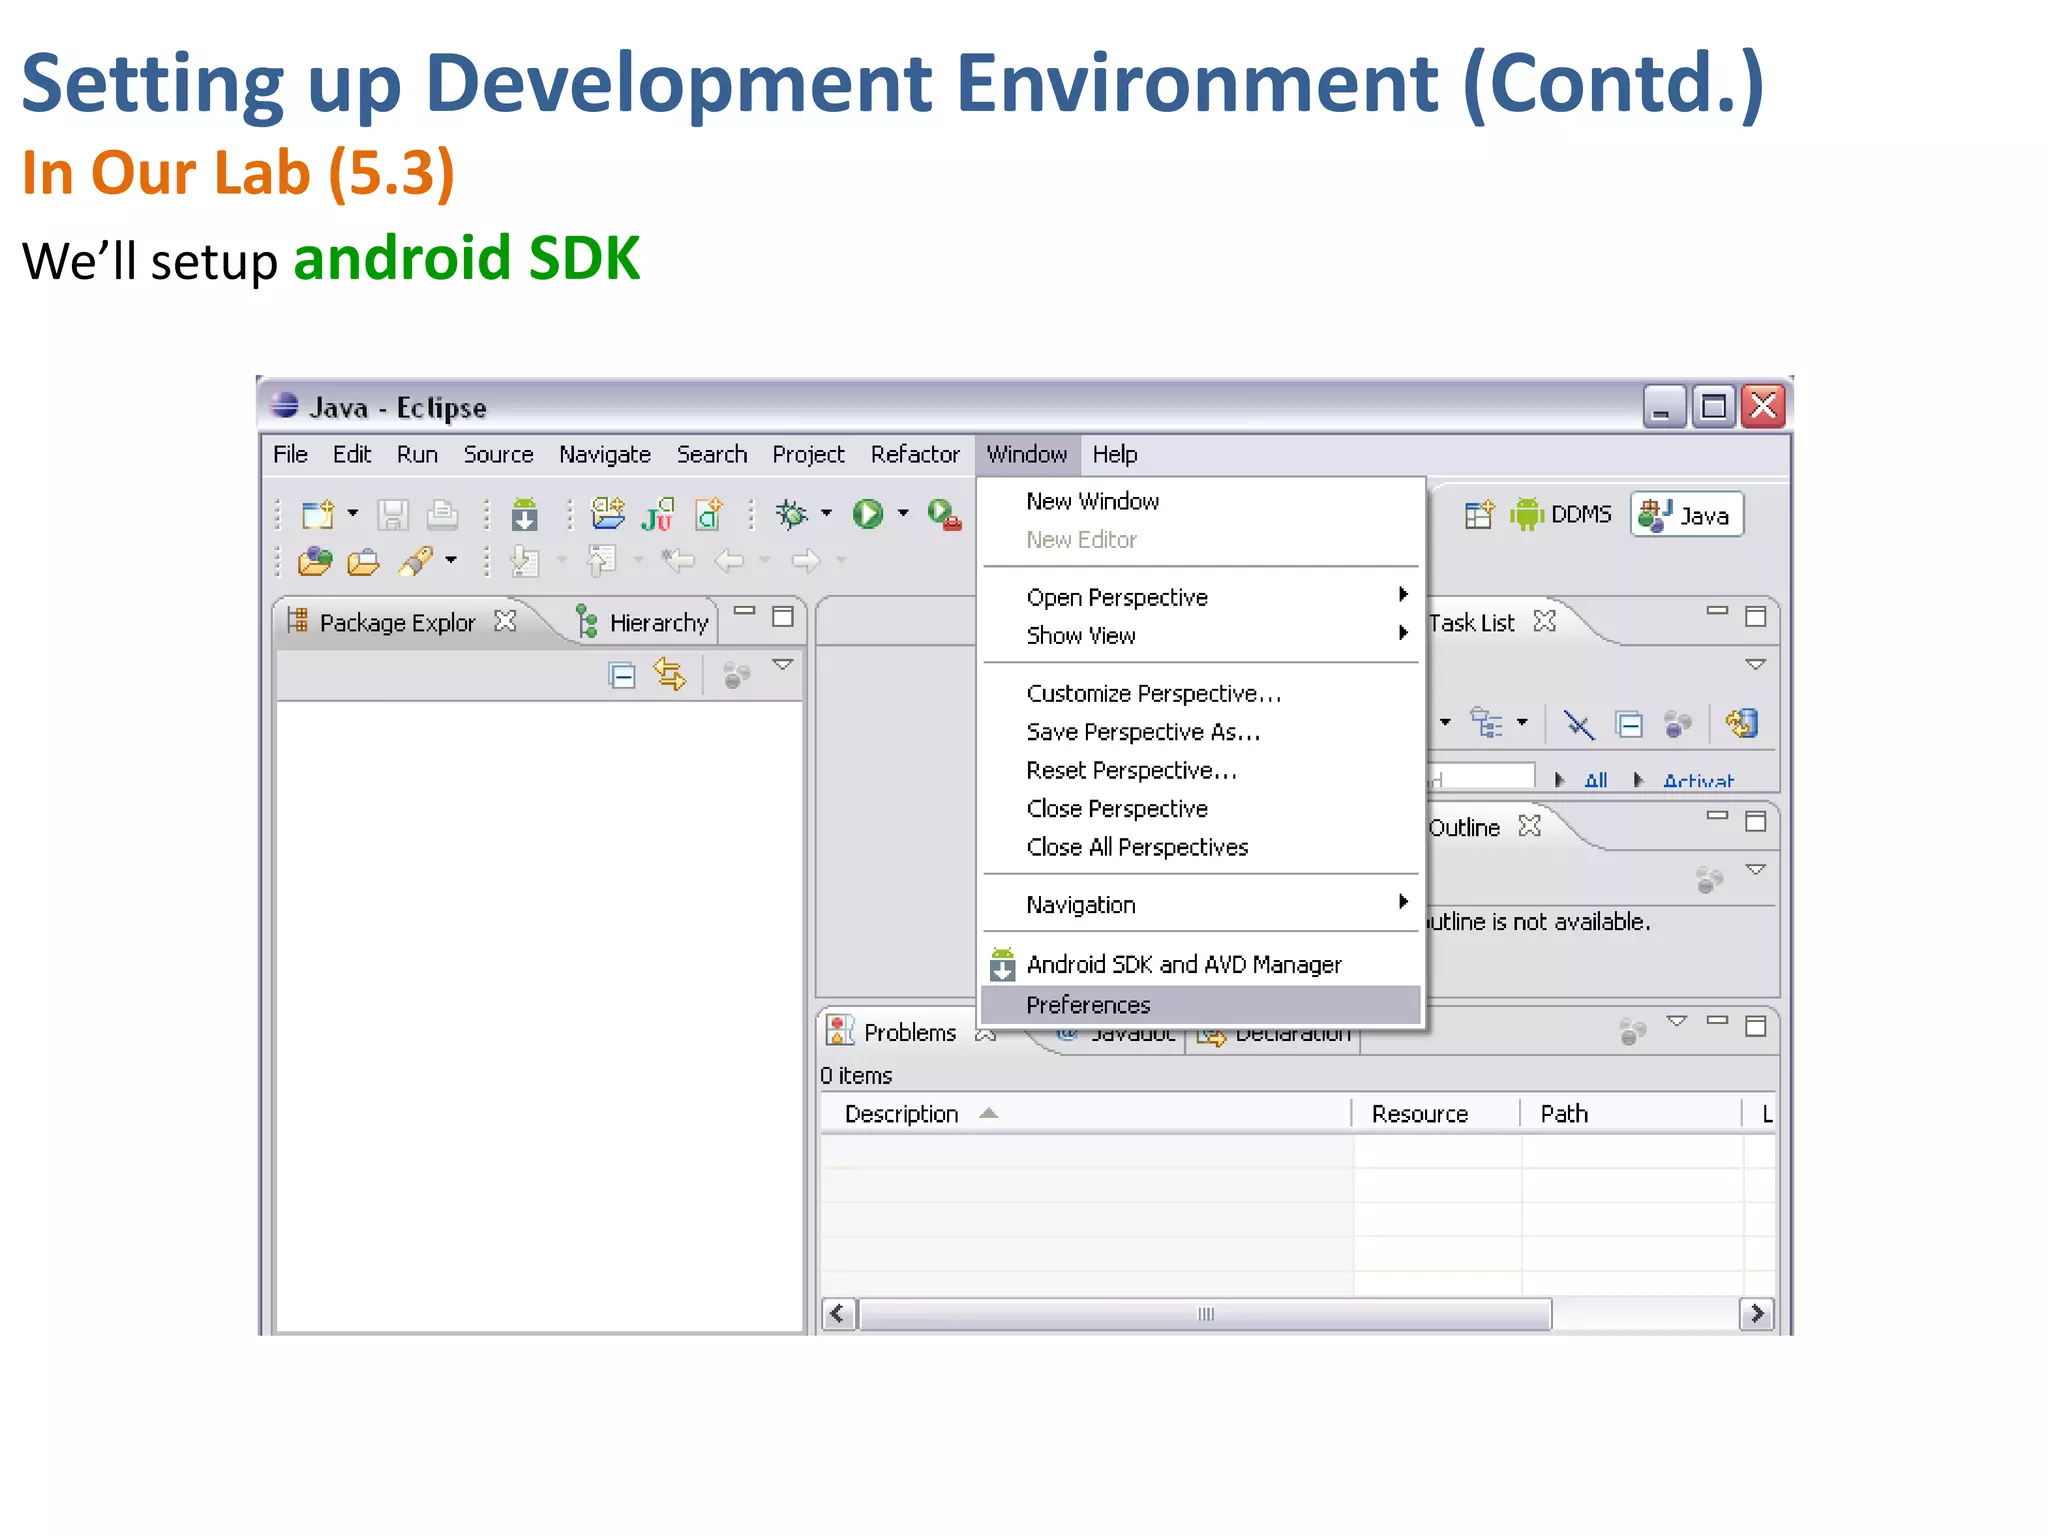Open Problems view menu triangle

tap(1677, 1021)
